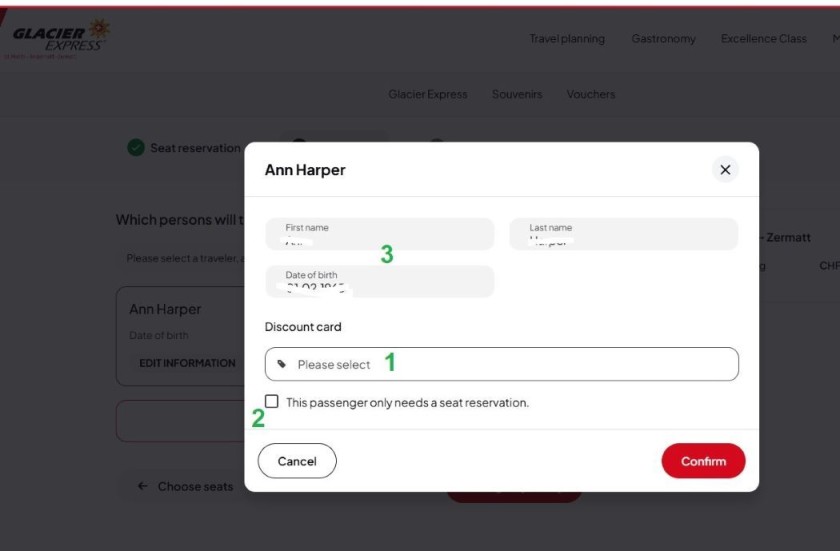Screen dimensions: 840x551
Task: Switch to Glacier Express tab
Action: click(x=428, y=94)
